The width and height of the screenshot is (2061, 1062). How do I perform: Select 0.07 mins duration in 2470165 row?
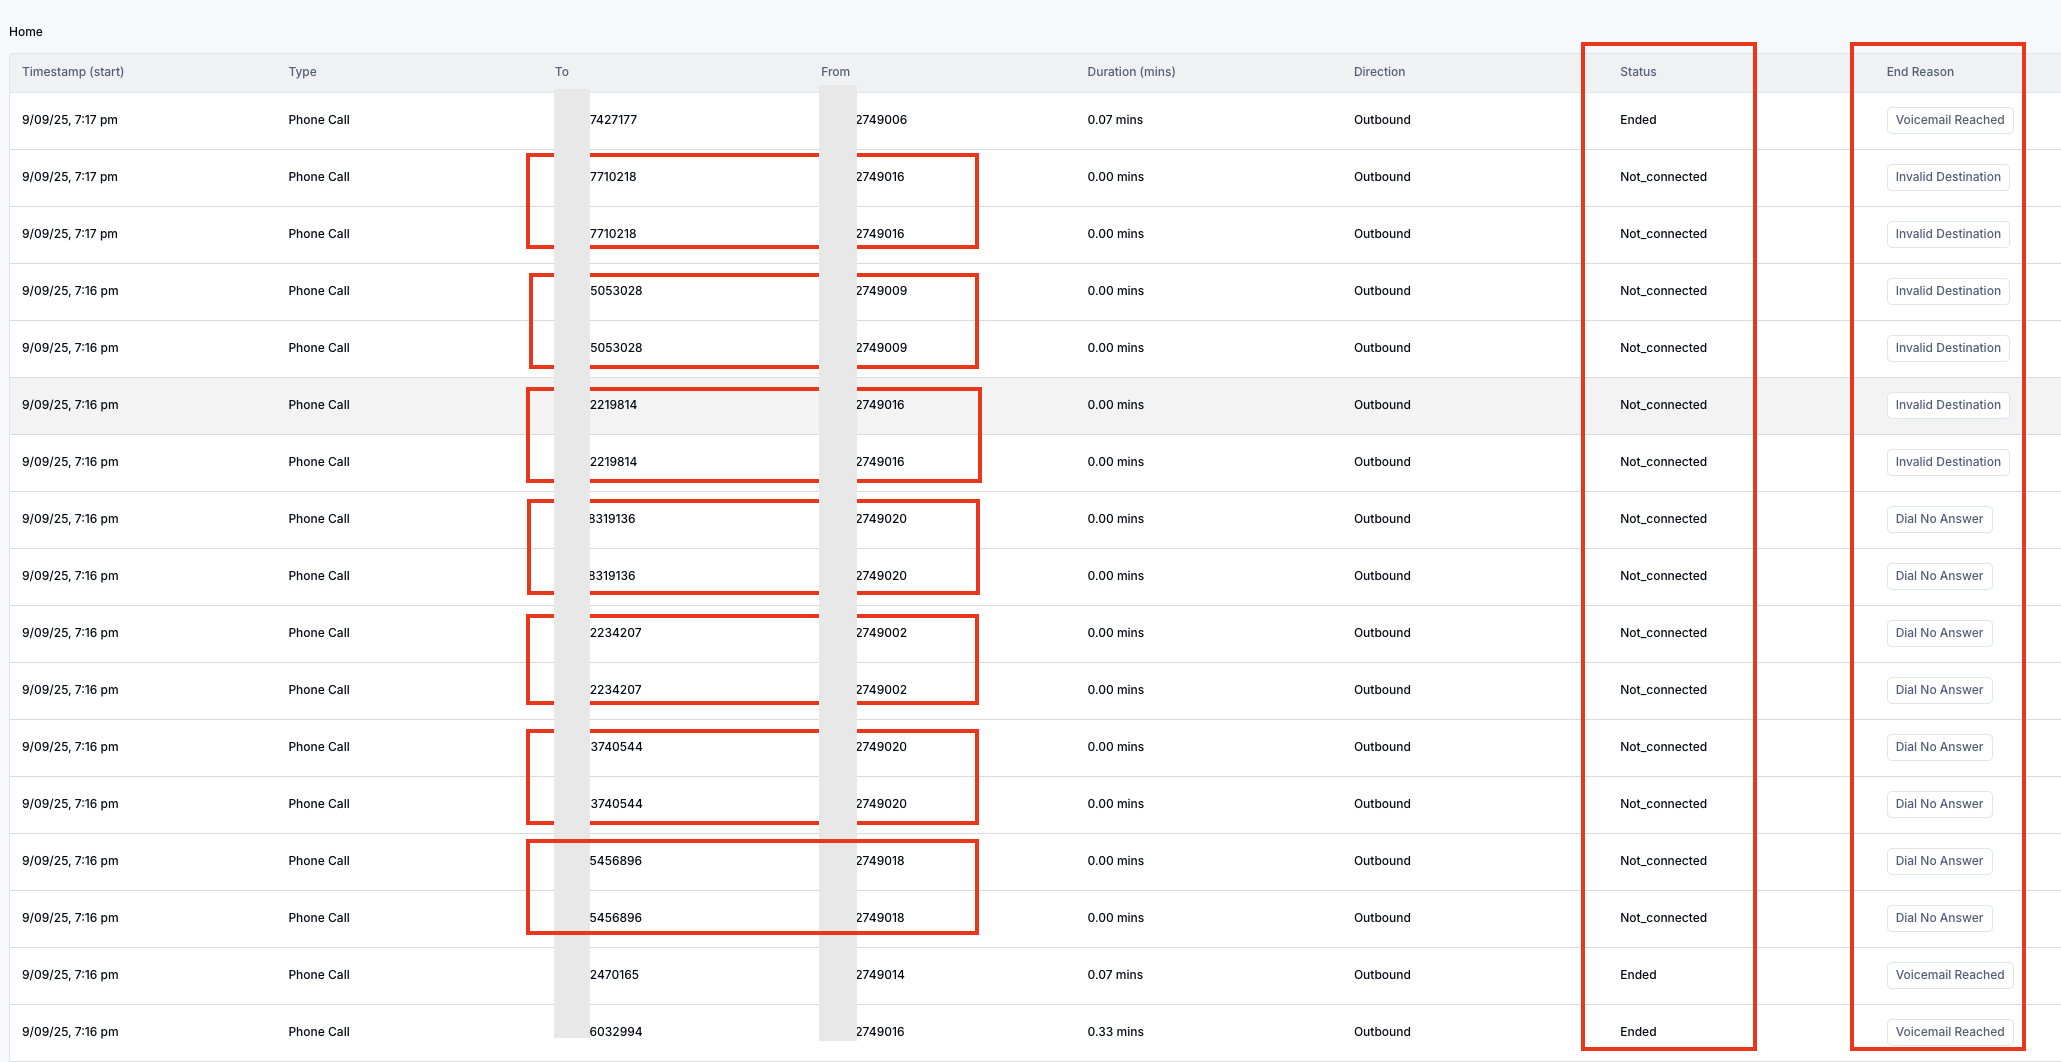click(x=1115, y=975)
